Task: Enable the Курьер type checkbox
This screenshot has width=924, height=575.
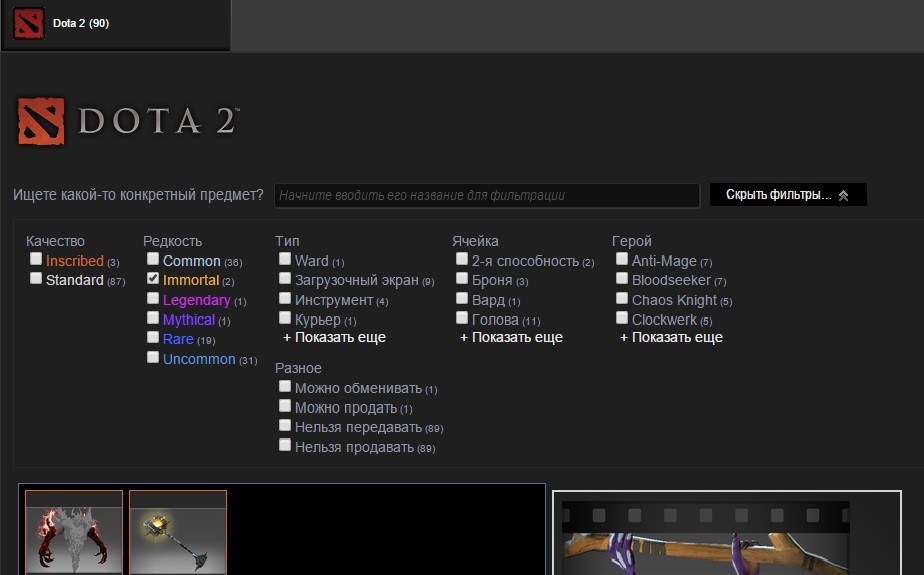Action: pos(285,318)
